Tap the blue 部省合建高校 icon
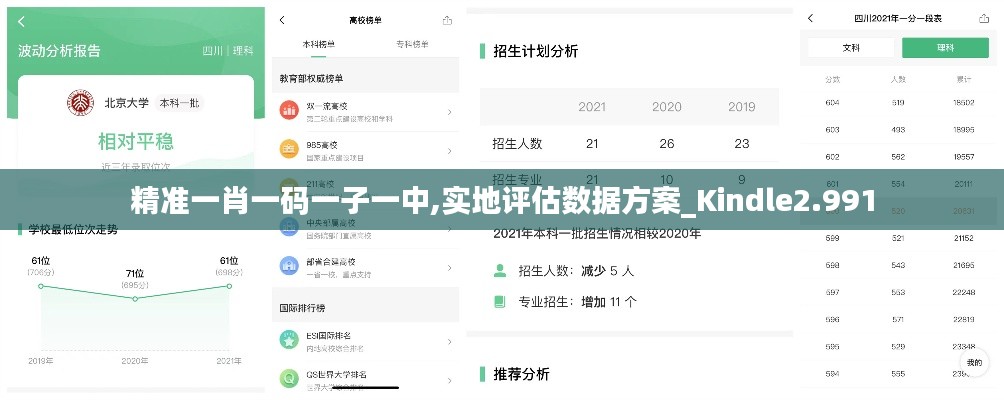Viewport: 1004px width, 400px height. tap(289, 266)
